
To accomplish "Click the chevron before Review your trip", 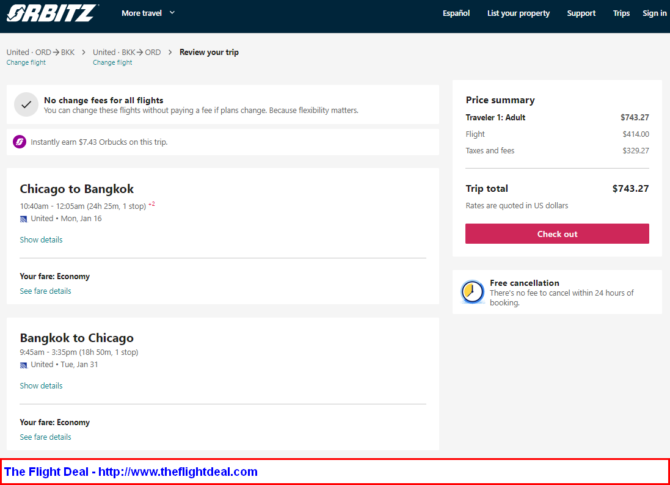I will pos(170,52).
